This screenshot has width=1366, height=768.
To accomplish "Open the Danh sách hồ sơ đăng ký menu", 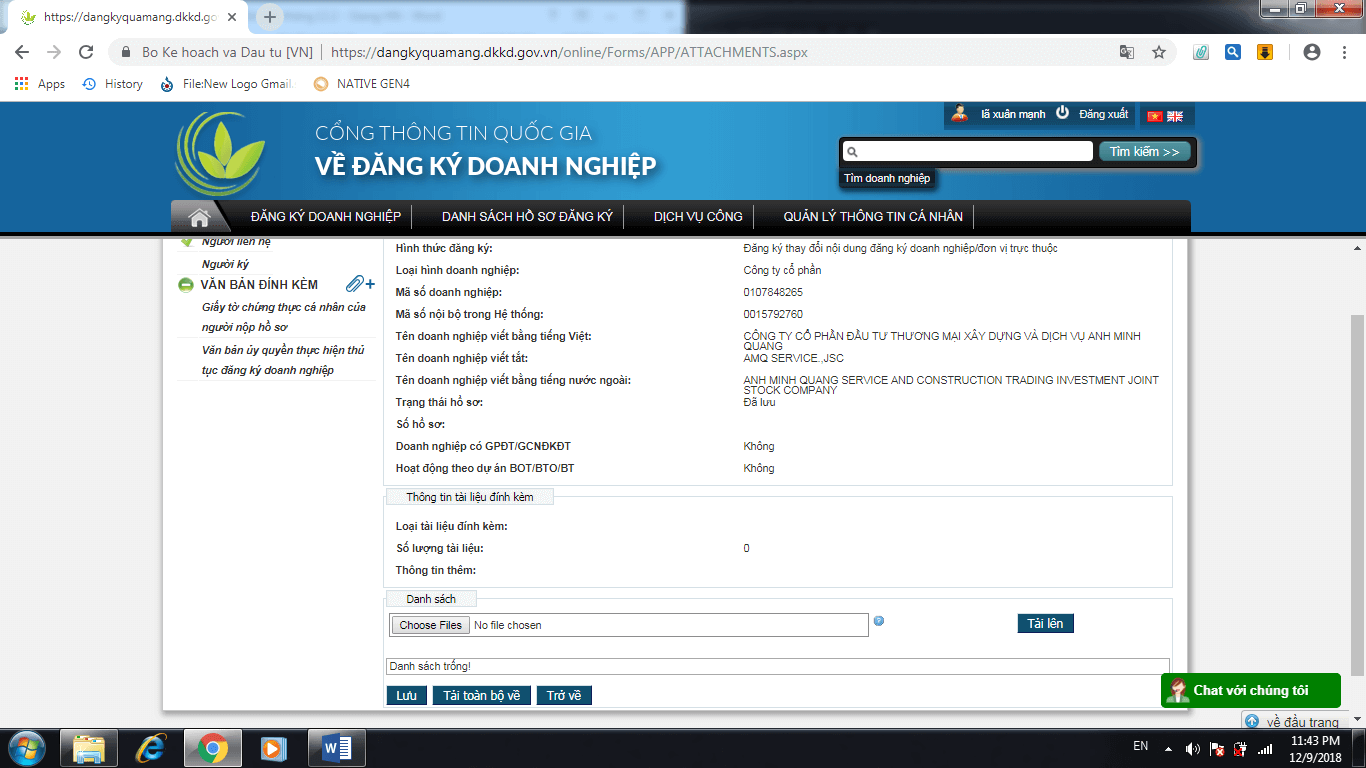I will click(526, 217).
